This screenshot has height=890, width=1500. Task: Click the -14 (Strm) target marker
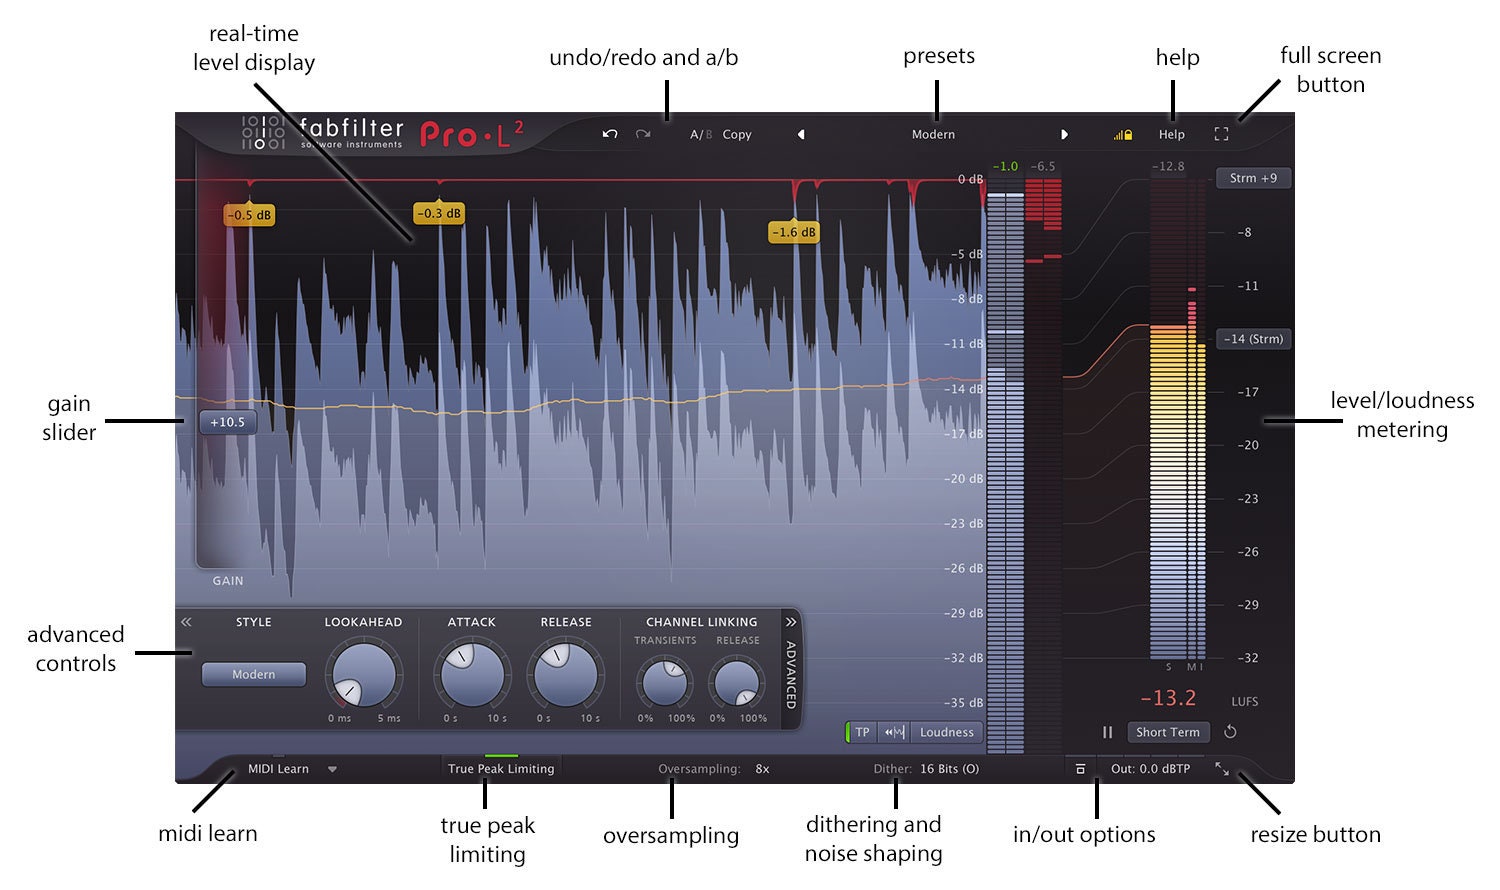click(1253, 339)
